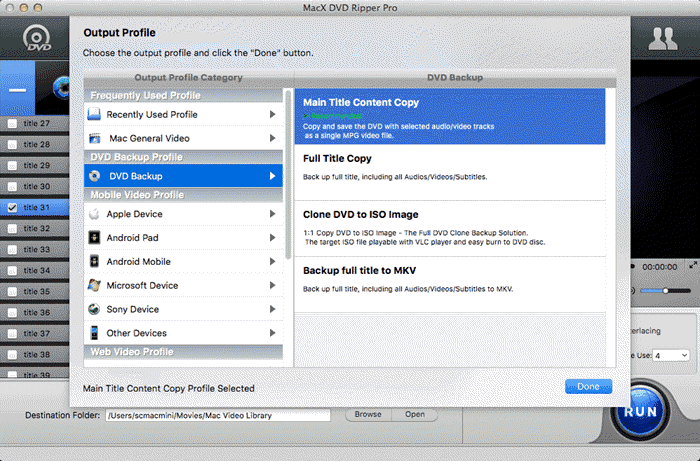The width and height of the screenshot is (700, 461).
Task: Uncheck the title 31 checkbox
Action: (x=12, y=208)
